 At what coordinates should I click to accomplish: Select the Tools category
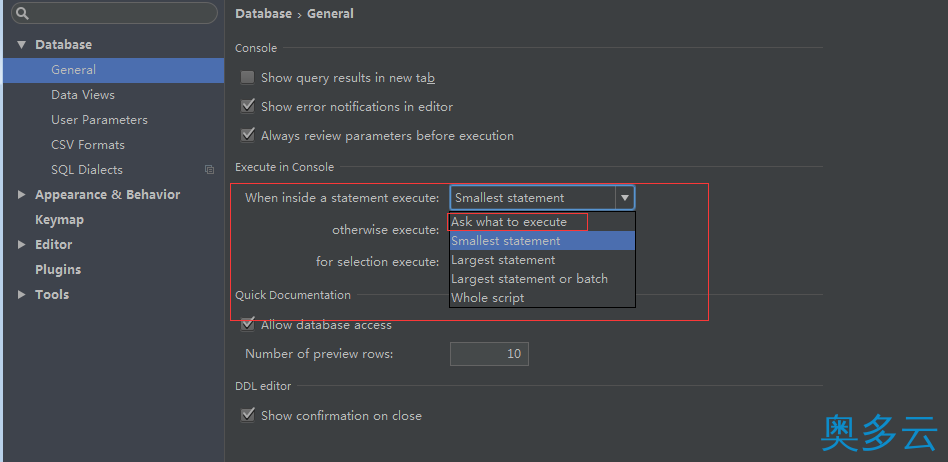pos(52,294)
